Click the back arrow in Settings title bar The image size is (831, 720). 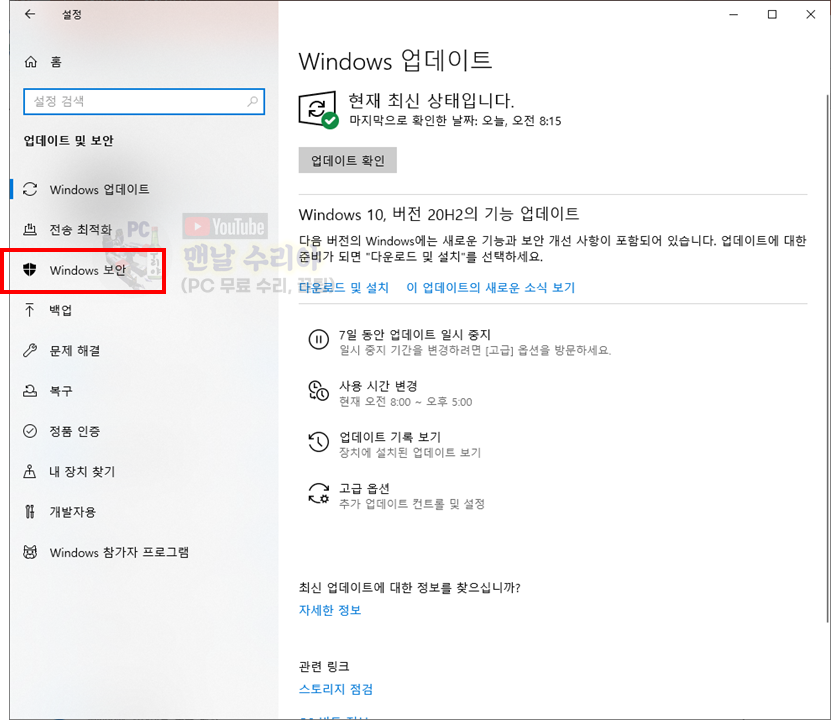pos(30,14)
